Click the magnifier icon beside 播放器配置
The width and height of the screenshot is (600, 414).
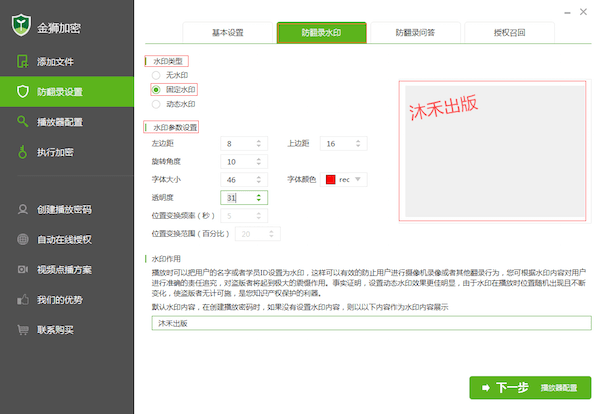(23, 121)
